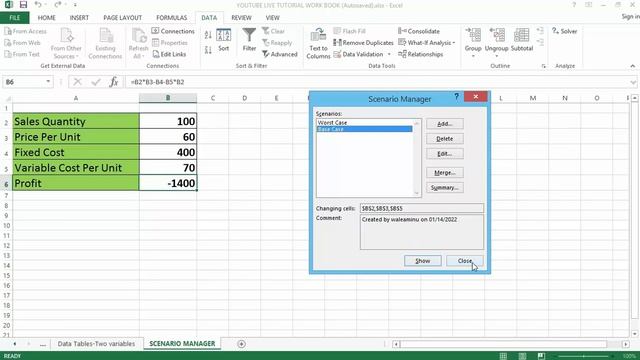
Task: Click the Insert Function fx icon
Action: click(113, 82)
